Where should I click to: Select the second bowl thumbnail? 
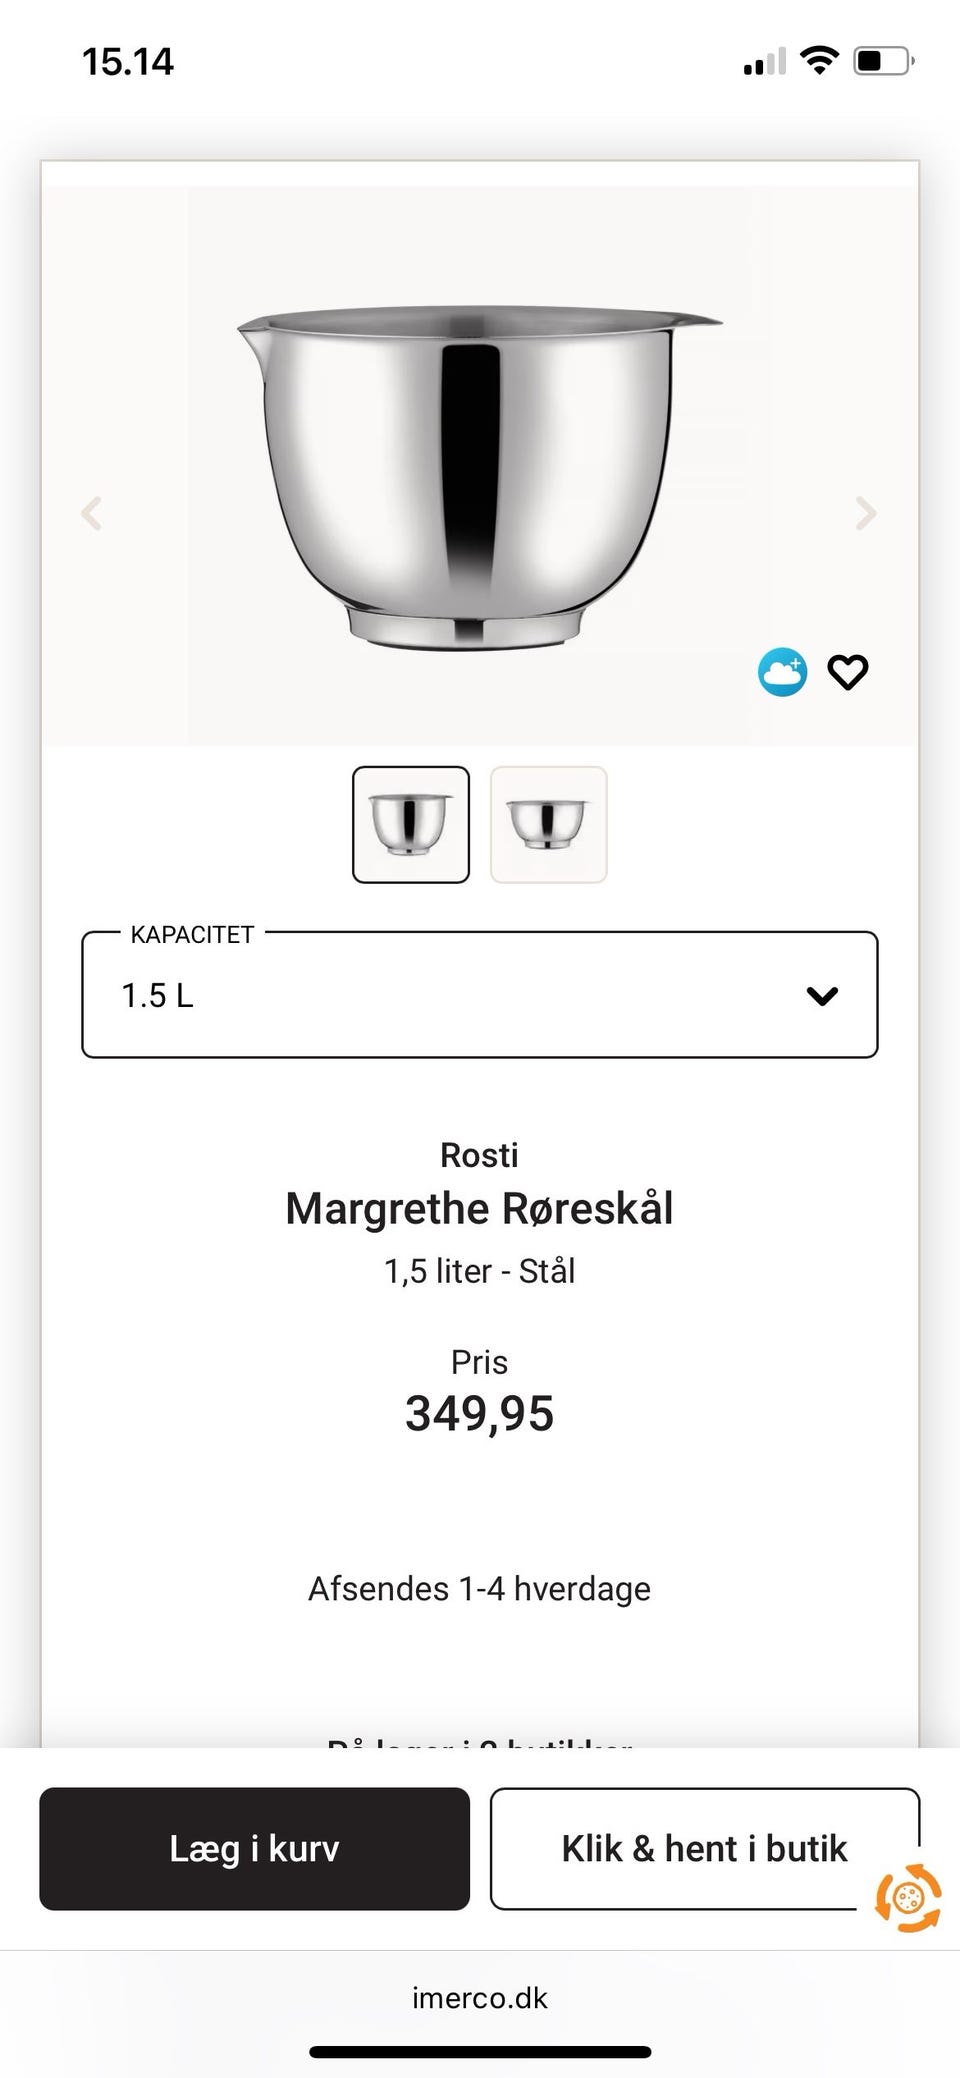pyautogui.click(x=548, y=825)
